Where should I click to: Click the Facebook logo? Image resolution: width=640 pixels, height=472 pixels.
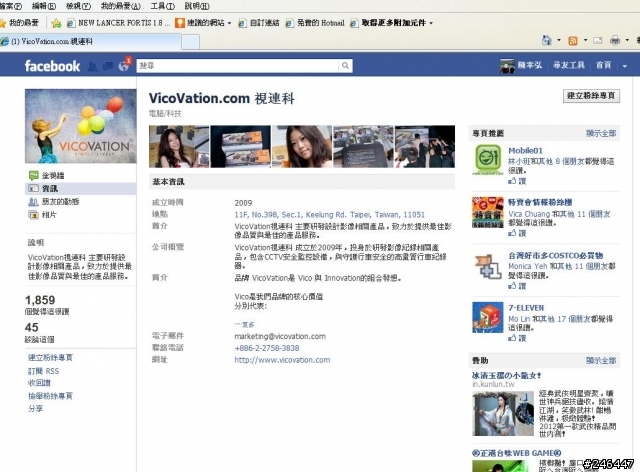52,66
